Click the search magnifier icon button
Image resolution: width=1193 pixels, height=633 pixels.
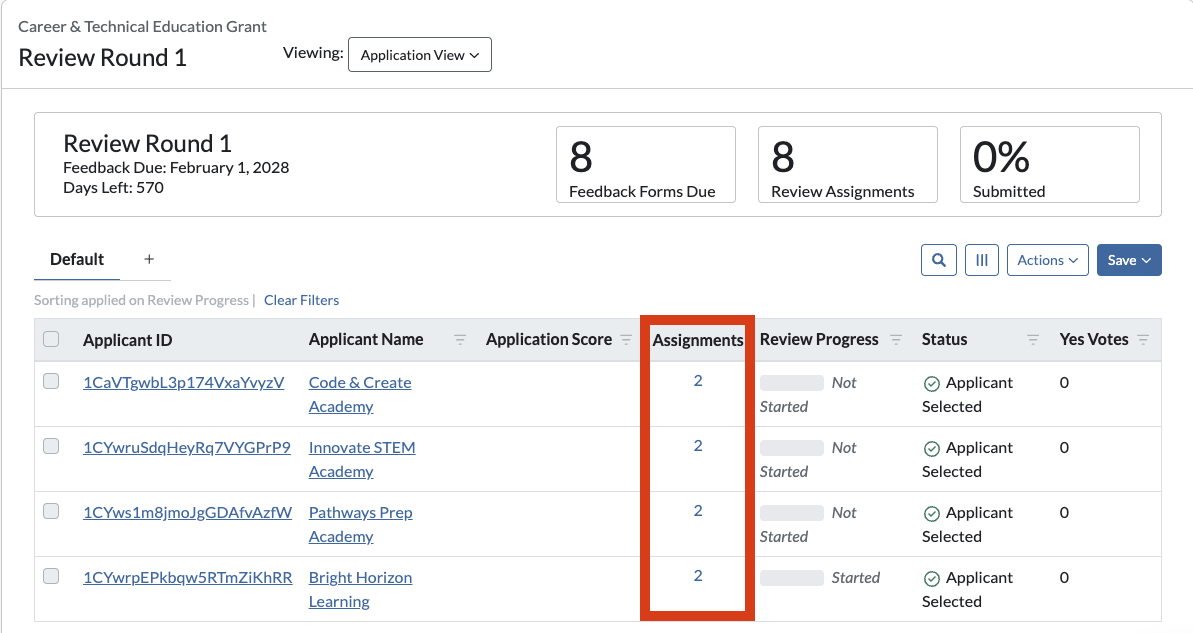[x=938, y=260]
